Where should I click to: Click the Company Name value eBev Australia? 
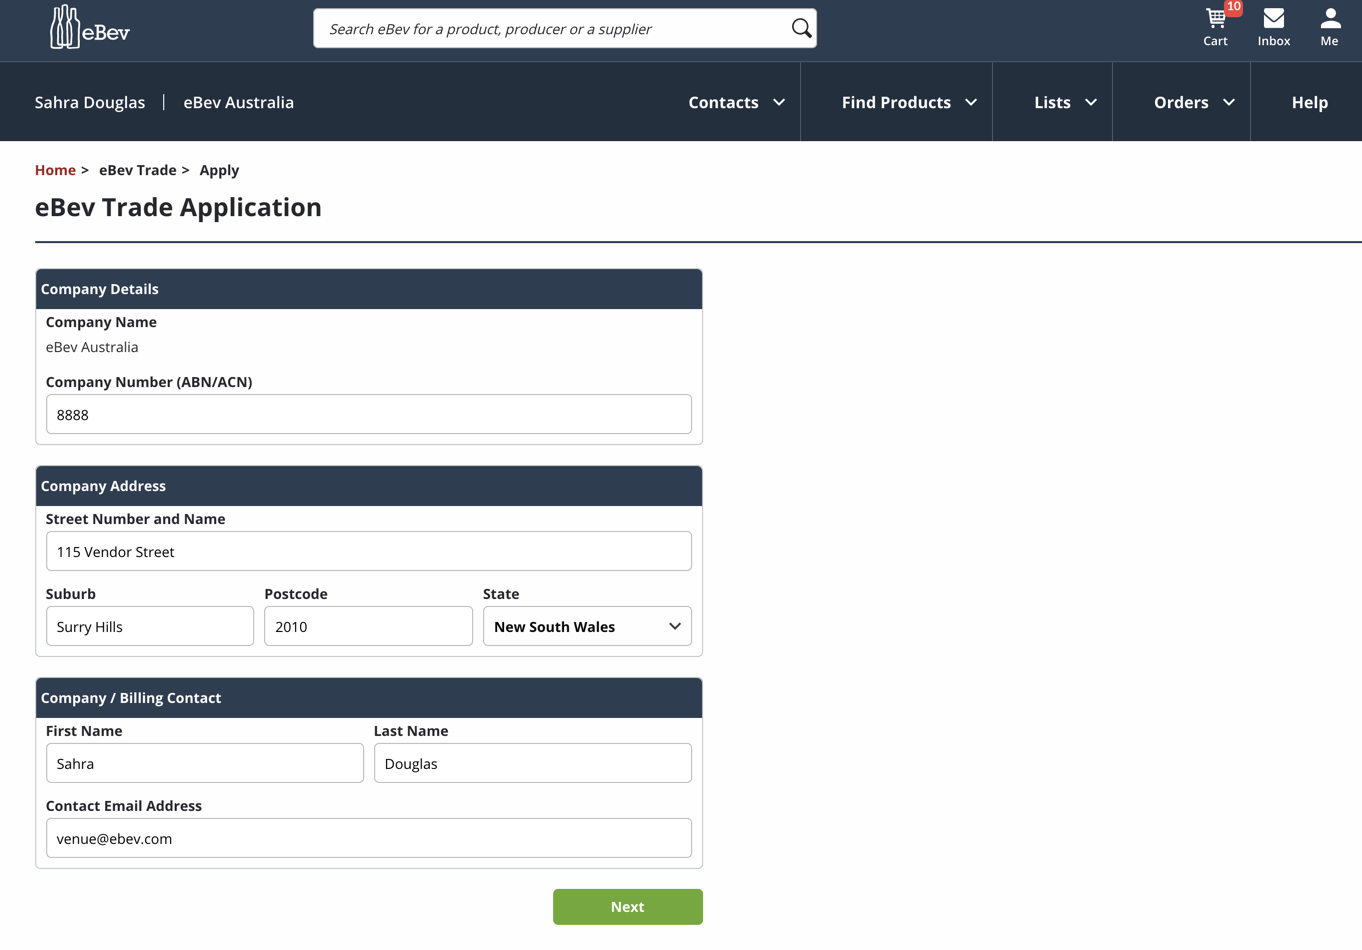(92, 347)
